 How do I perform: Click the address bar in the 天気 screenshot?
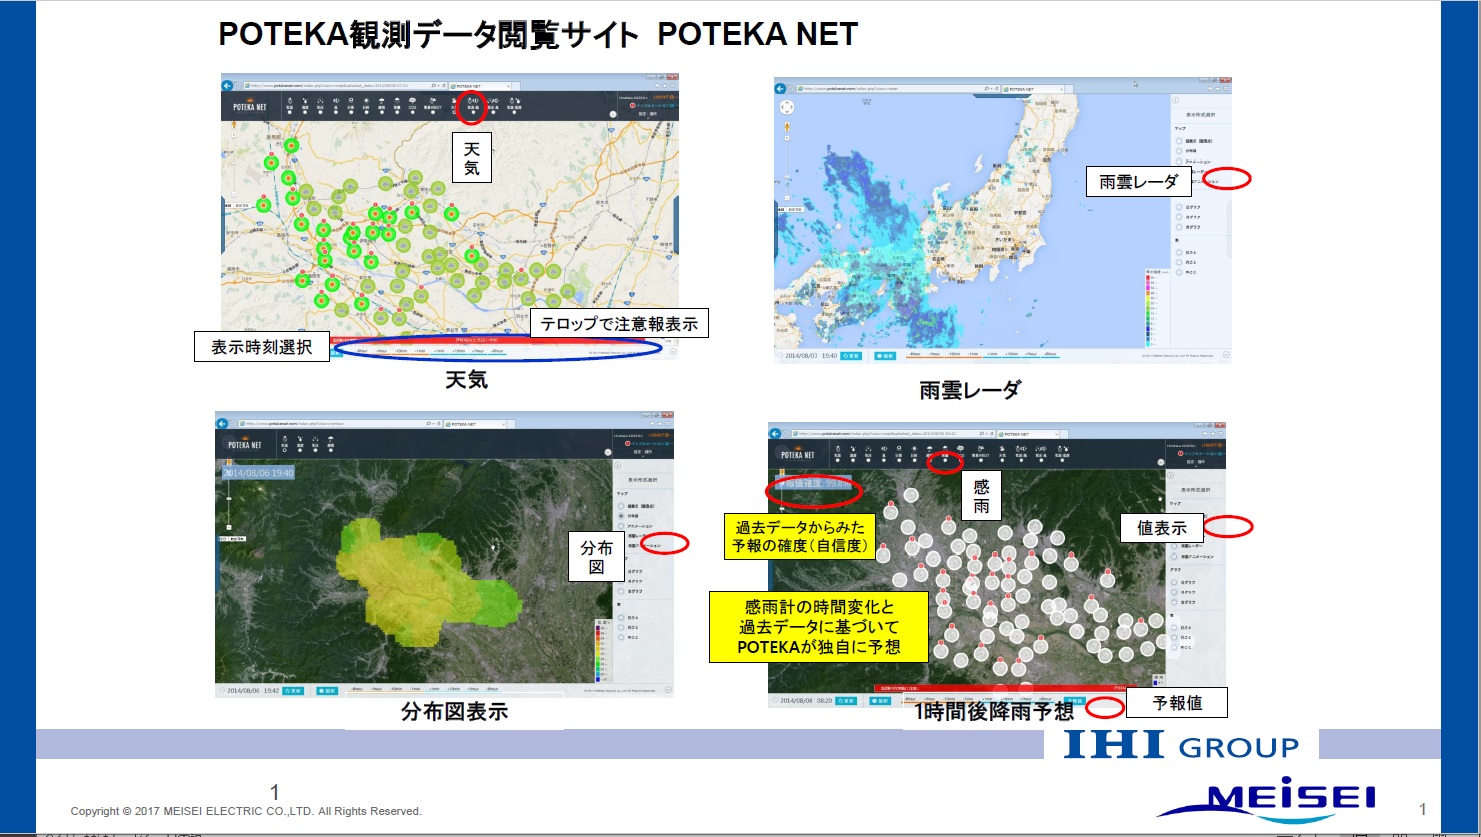346,86
